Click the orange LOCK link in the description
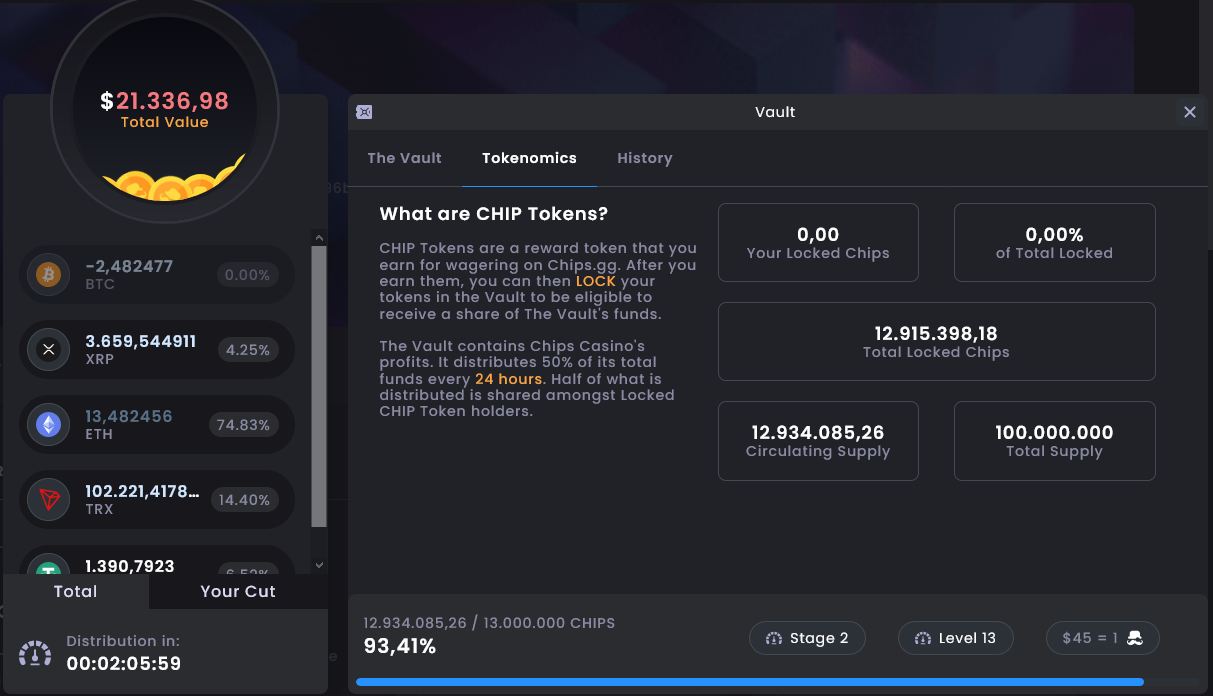The width and height of the screenshot is (1213, 696). point(596,282)
